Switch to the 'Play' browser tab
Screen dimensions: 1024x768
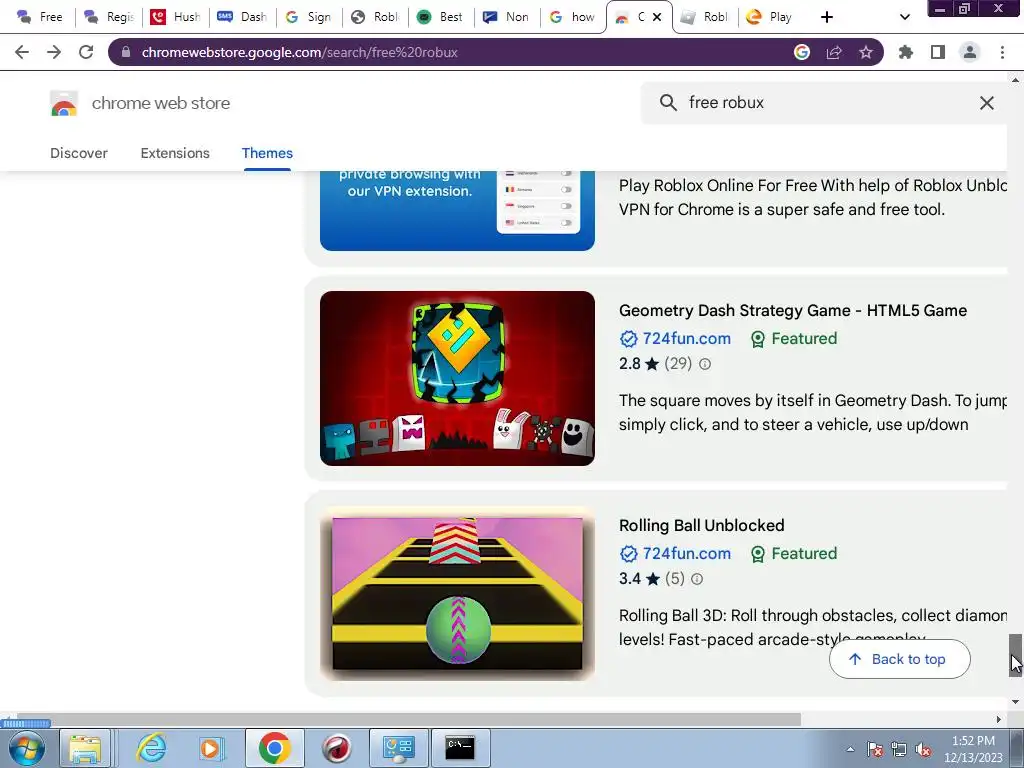[770, 17]
